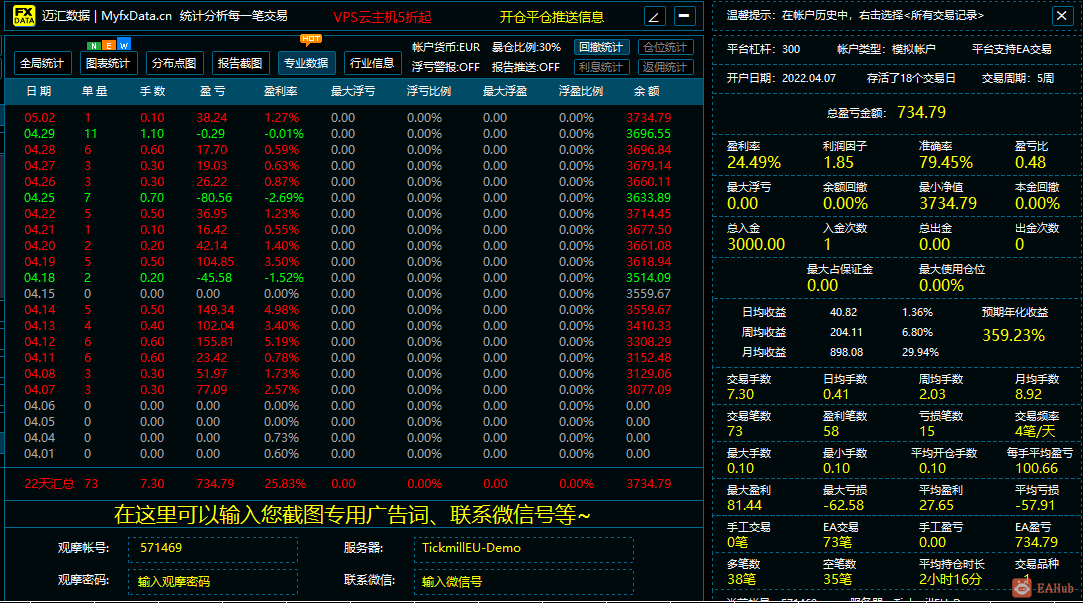The width and height of the screenshot is (1083, 603).
Task: Click the 交易笔数 73 value
Action: [734, 432]
